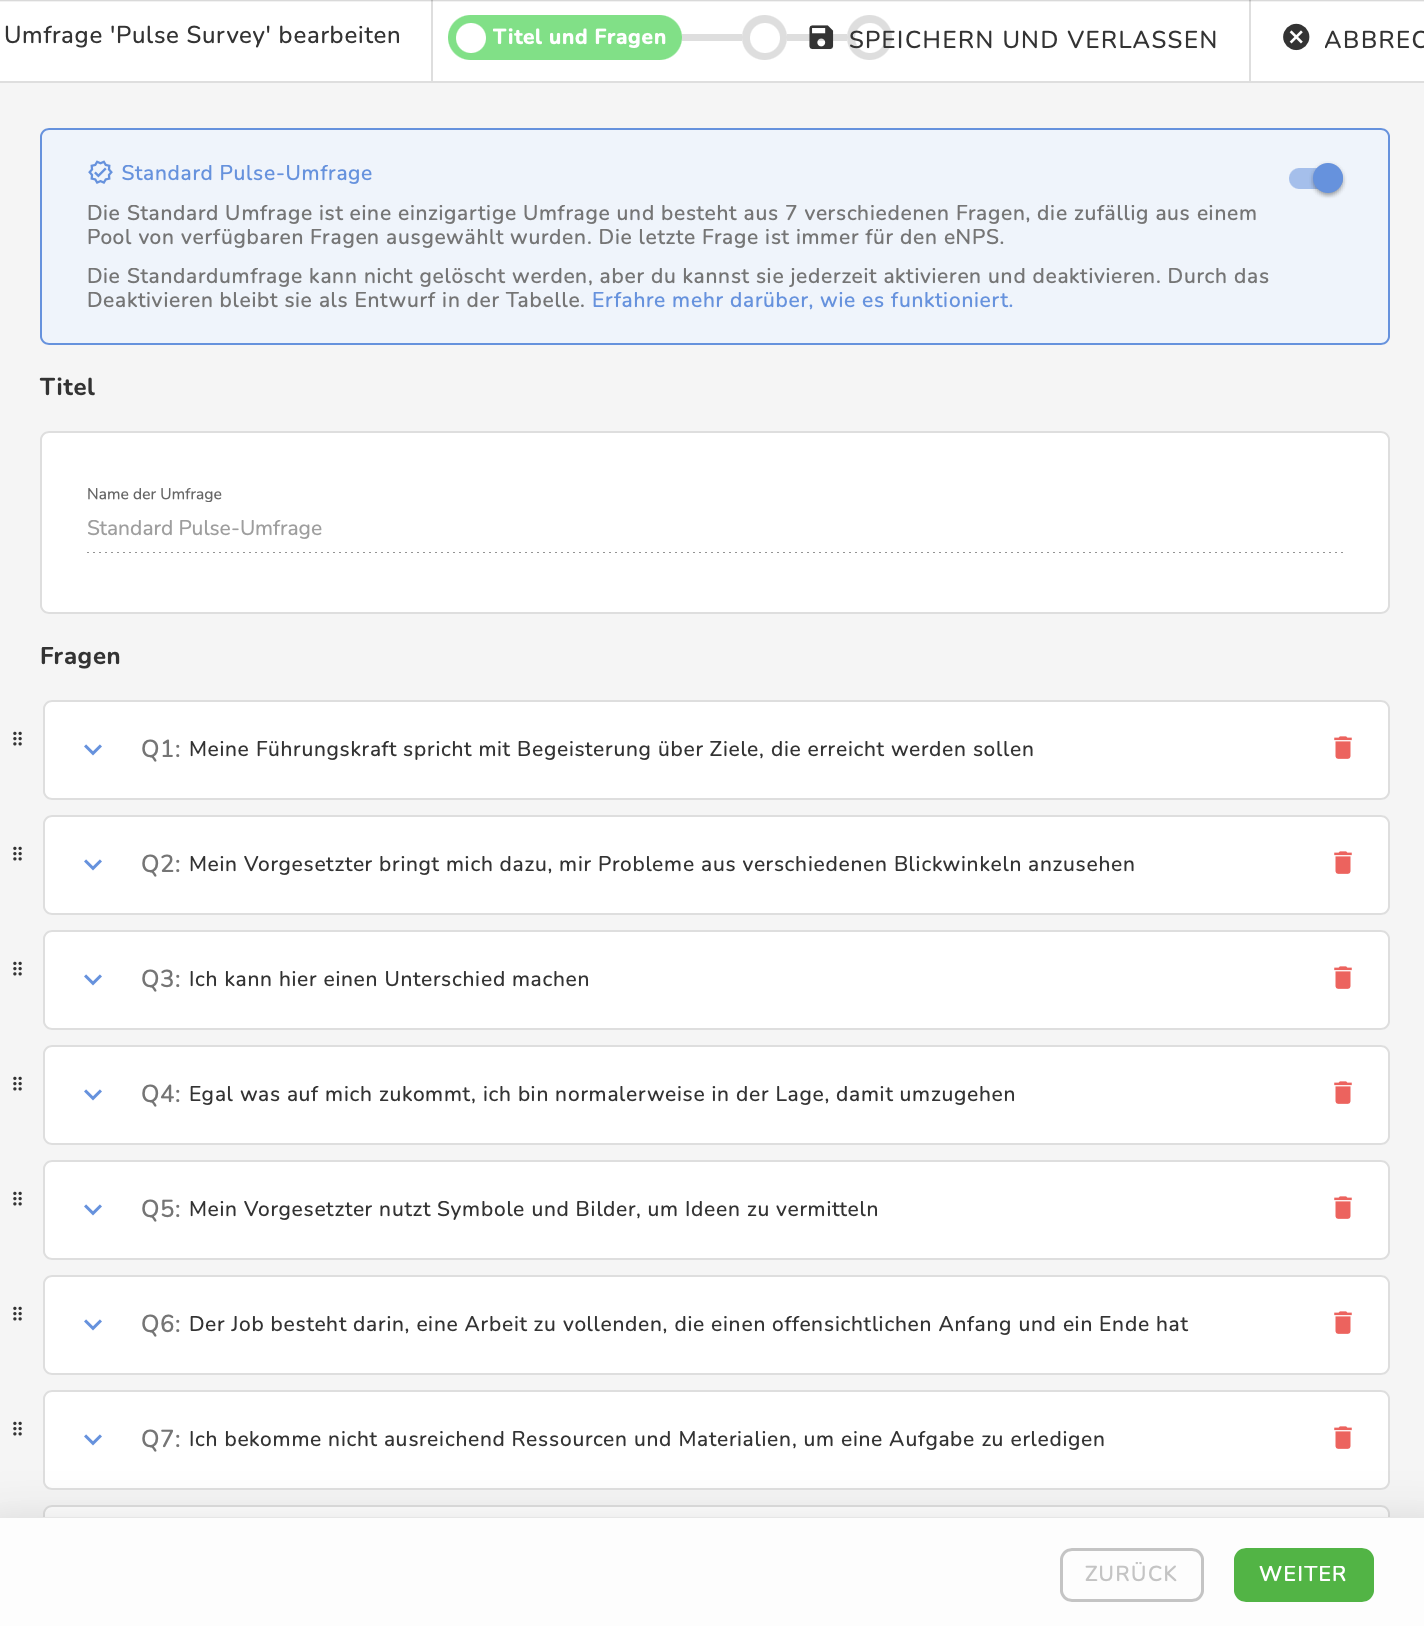Select the Q3 text 'Ich kann hier einen Unterschied machen'
The height and width of the screenshot is (1626, 1424).
point(389,979)
